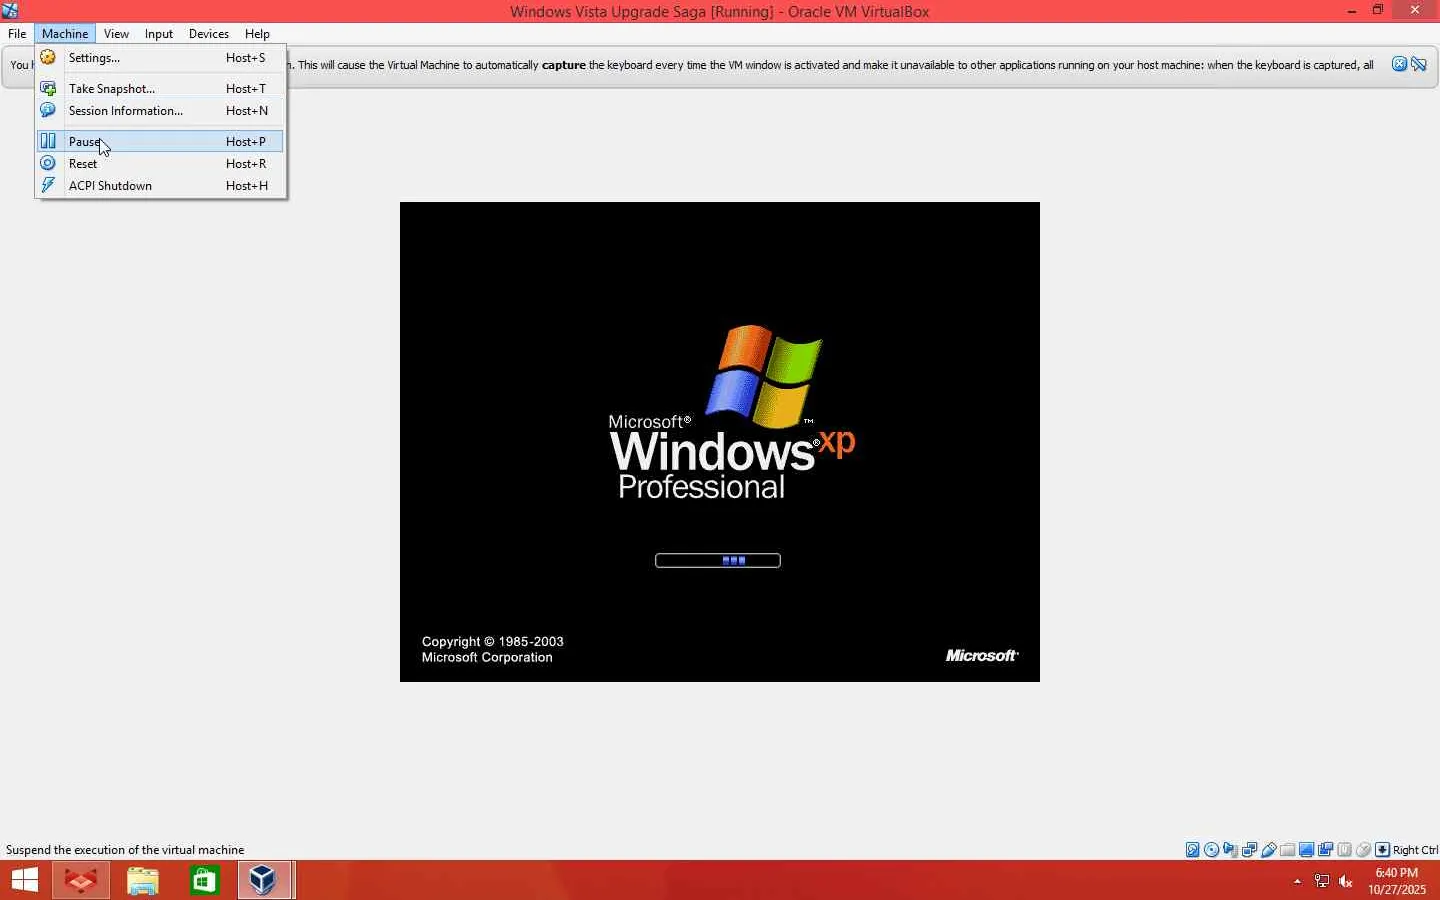The width and height of the screenshot is (1440, 900).
Task: Click the 'Suspend the execution' status bar text
Action: click(x=125, y=850)
